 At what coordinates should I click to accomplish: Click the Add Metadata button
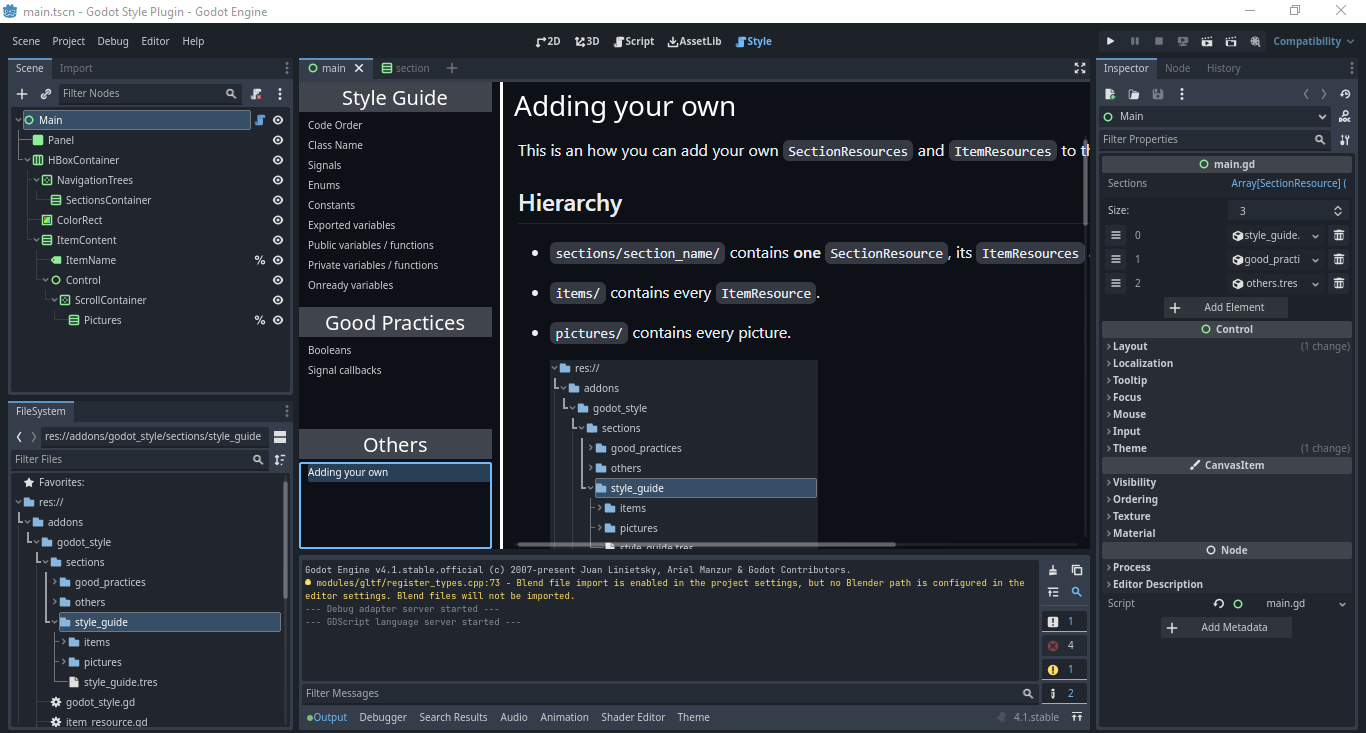[1226, 627]
